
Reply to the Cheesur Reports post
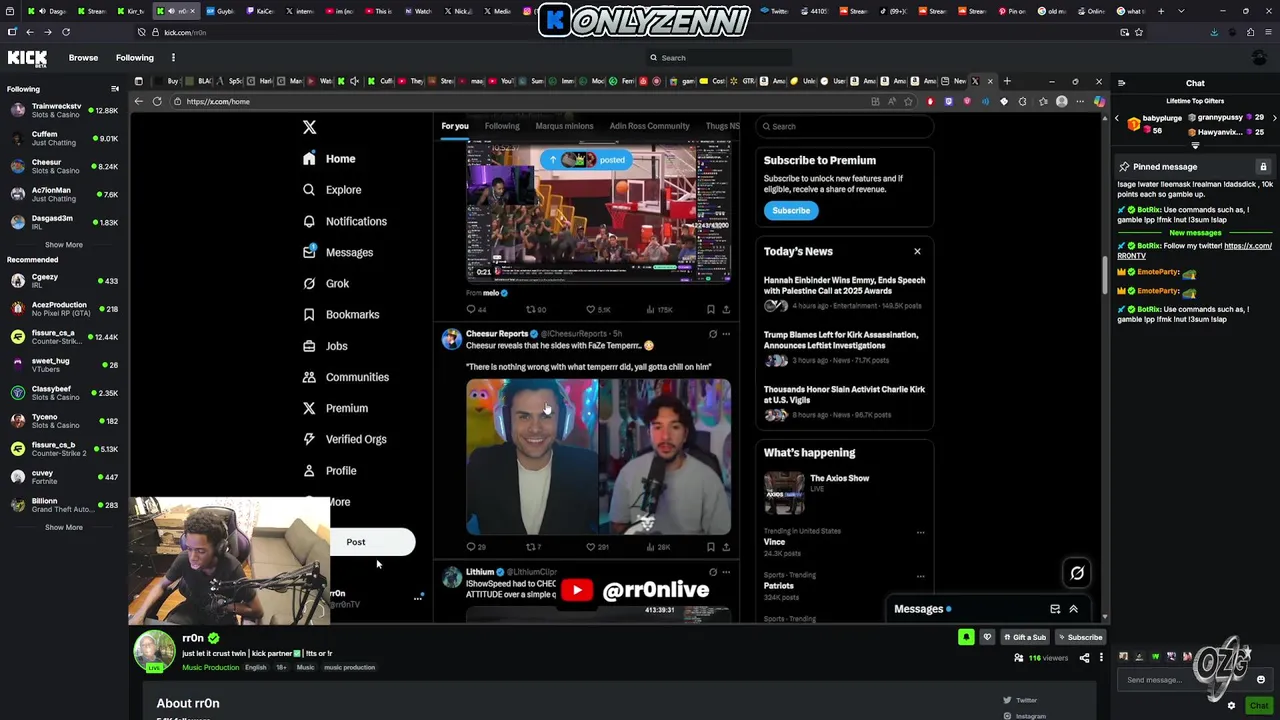point(476,547)
